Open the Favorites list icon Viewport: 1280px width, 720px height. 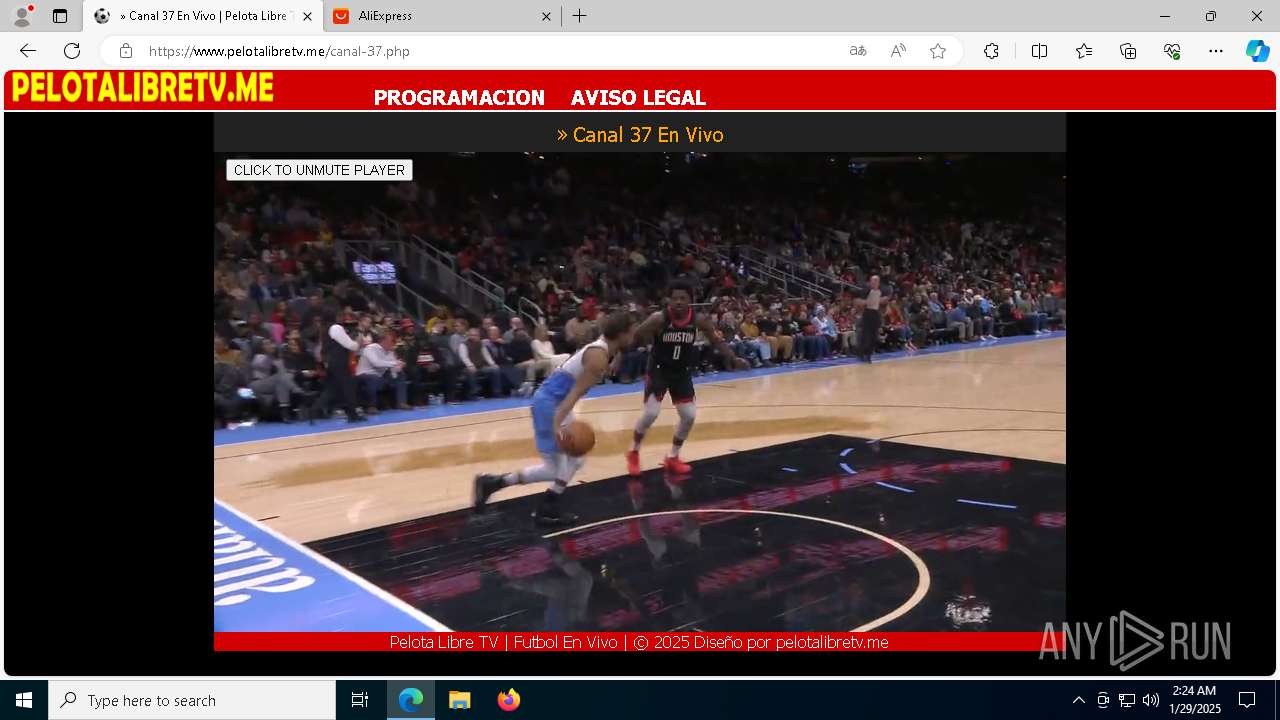1084,51
